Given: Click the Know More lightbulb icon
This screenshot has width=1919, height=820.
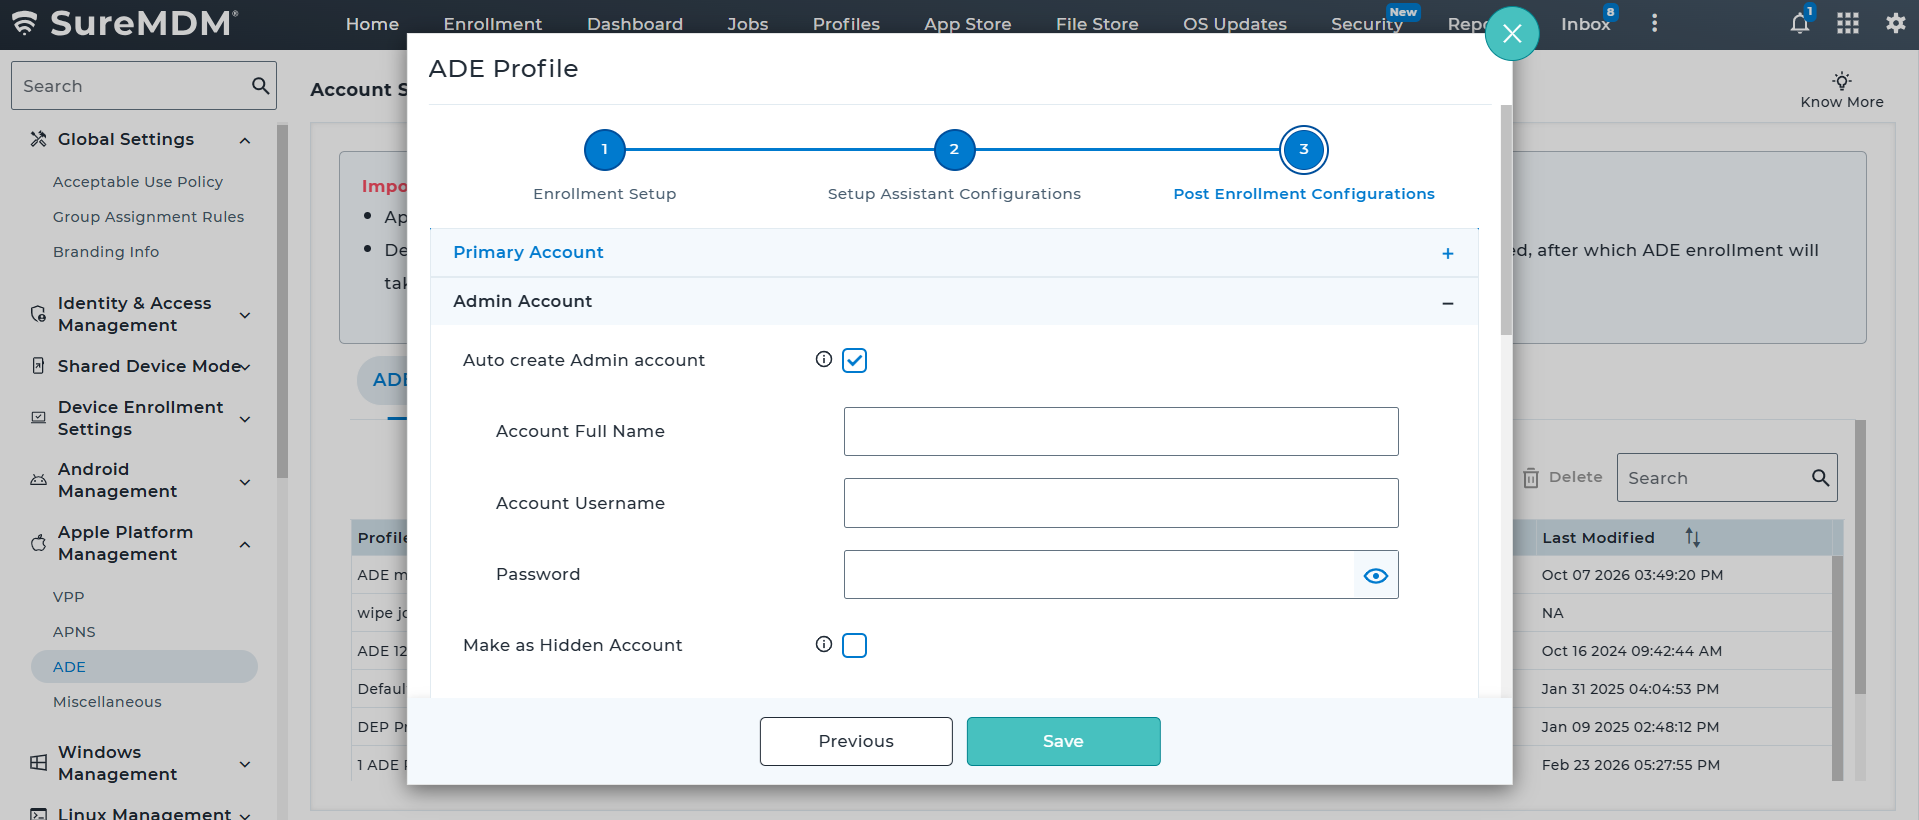Looking at the screenshot, I should 1842,80.
